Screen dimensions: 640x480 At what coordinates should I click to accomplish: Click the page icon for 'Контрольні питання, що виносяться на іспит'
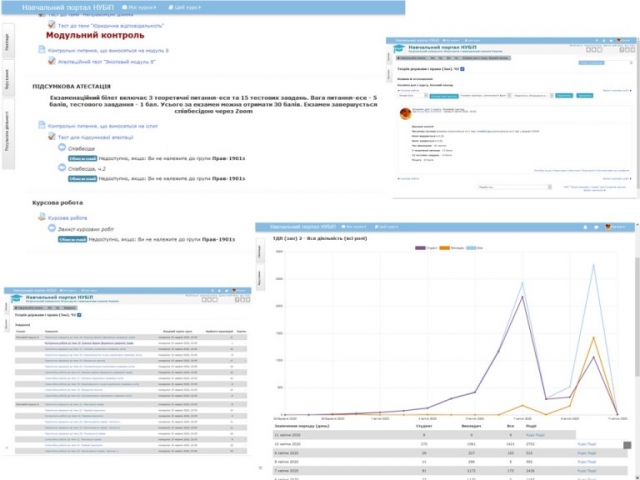[41, 125]
